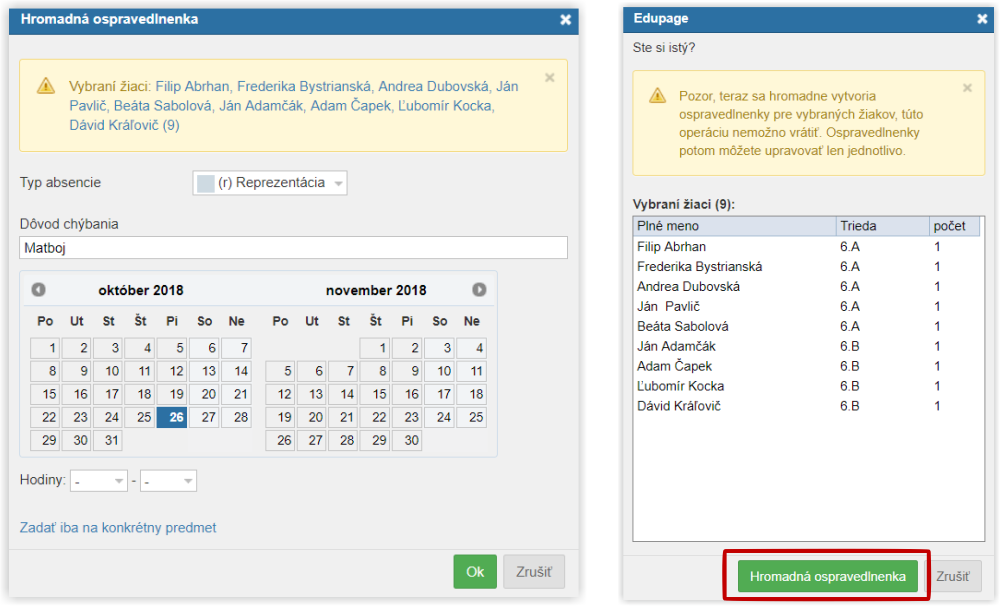Pick 8 October 2018 in calendar

tap(45, 371)
